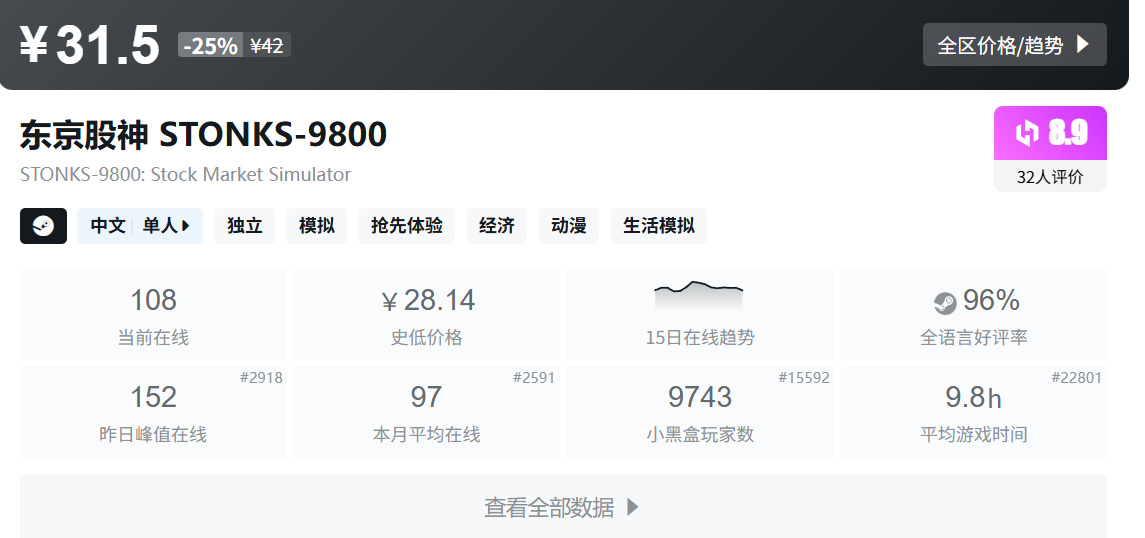Choose the 经济 tag
The height and width of the screenshot is (538, 1145).
pyautogui.click(x=497, y=226)
